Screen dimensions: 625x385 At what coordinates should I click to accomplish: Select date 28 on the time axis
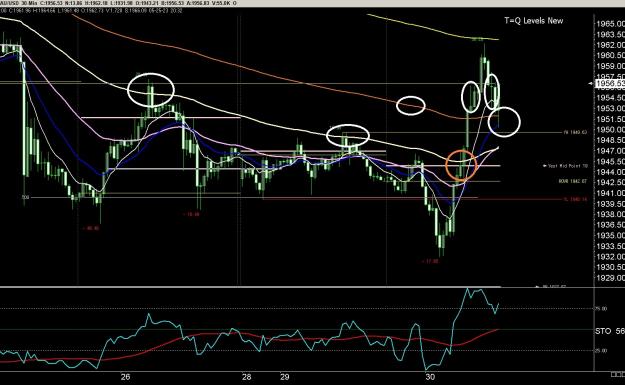[x=247, y=377]
